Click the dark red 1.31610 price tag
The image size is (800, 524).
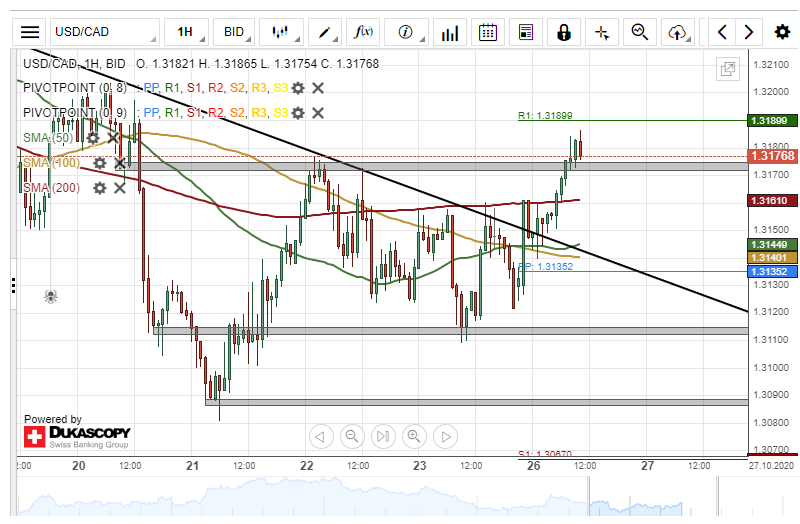pos(772,201)
